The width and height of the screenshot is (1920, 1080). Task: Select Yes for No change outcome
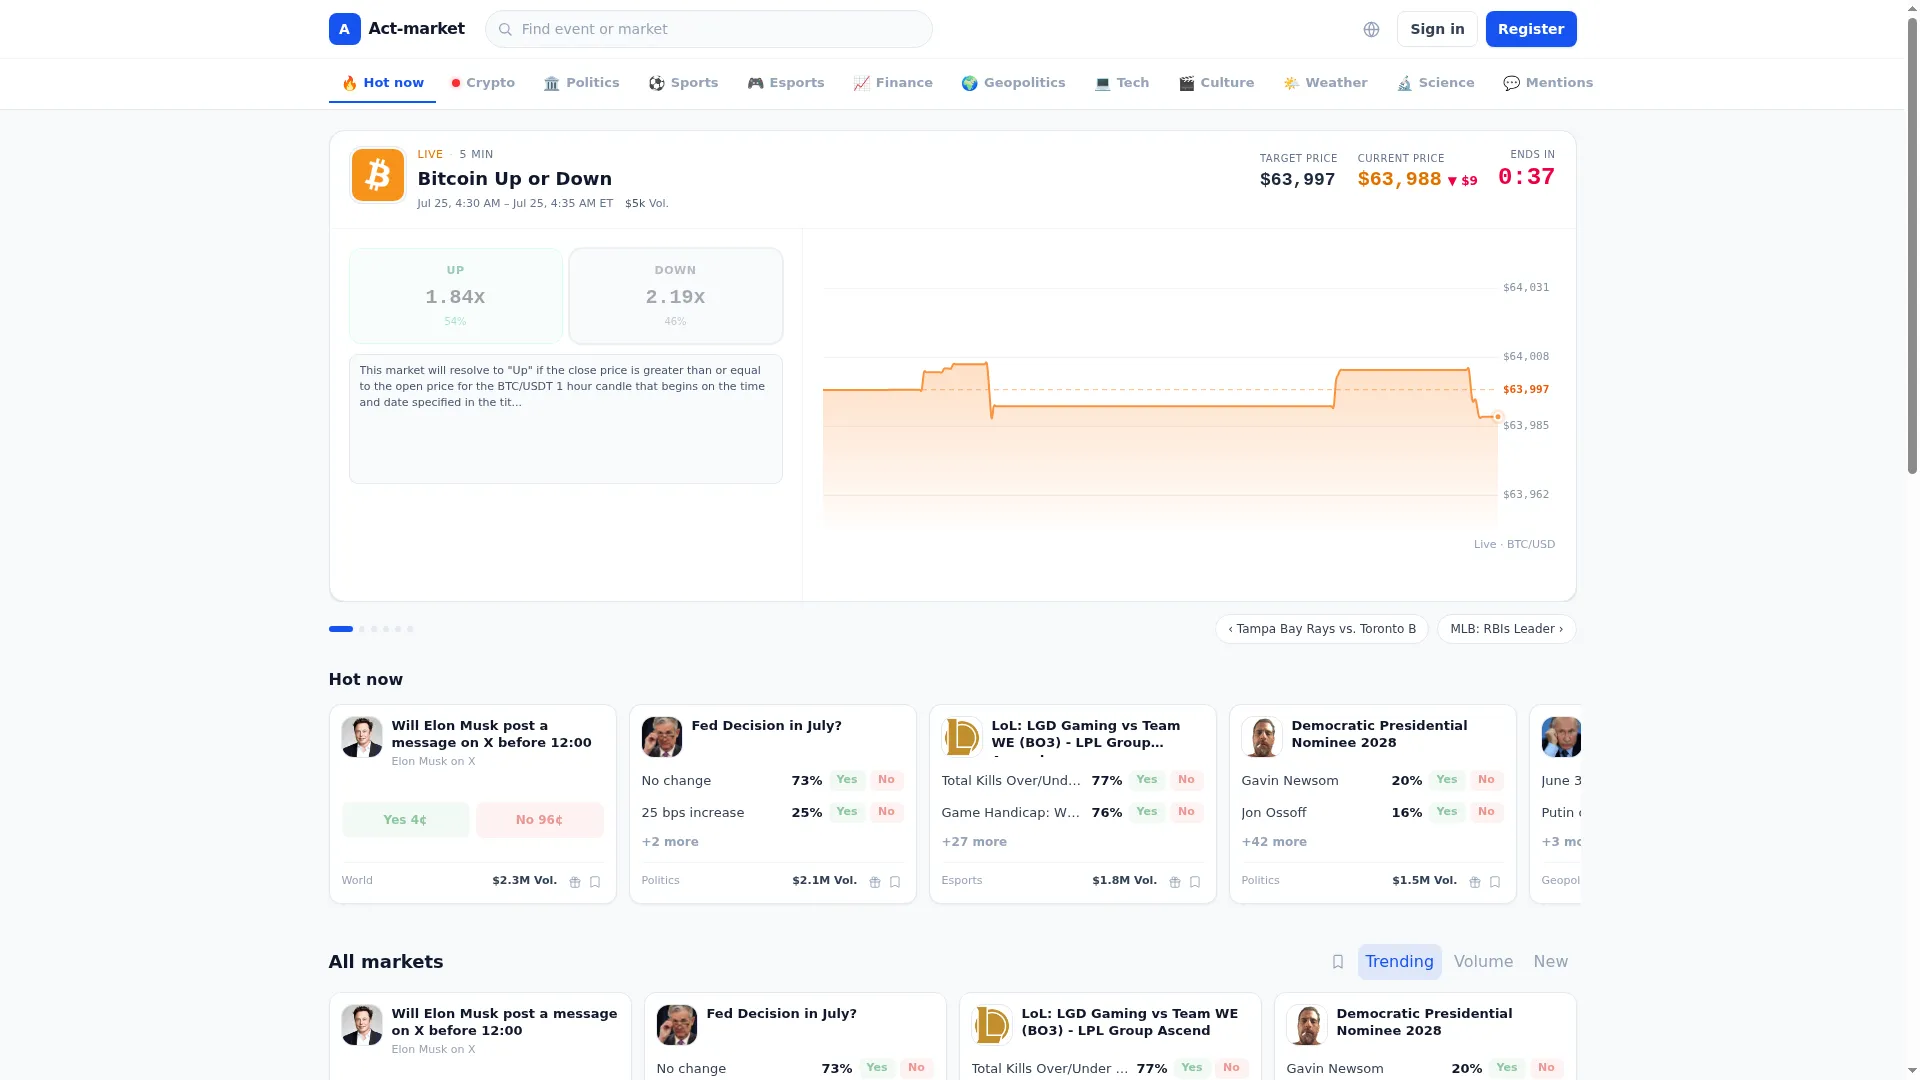847,780
